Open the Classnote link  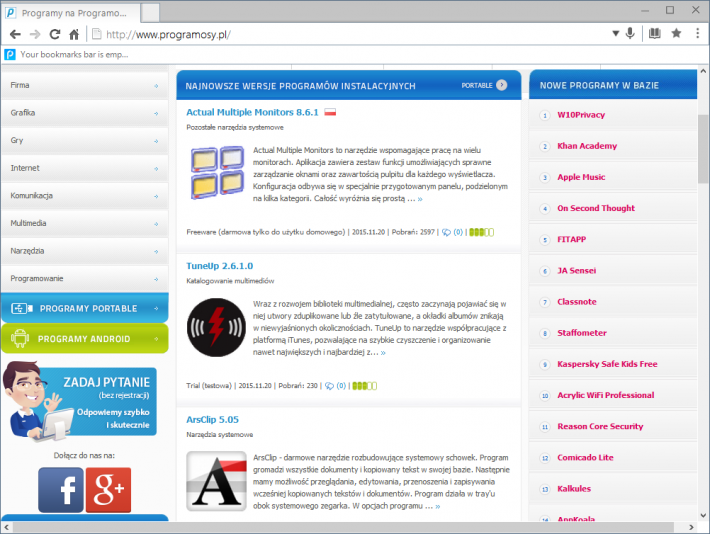576,302
